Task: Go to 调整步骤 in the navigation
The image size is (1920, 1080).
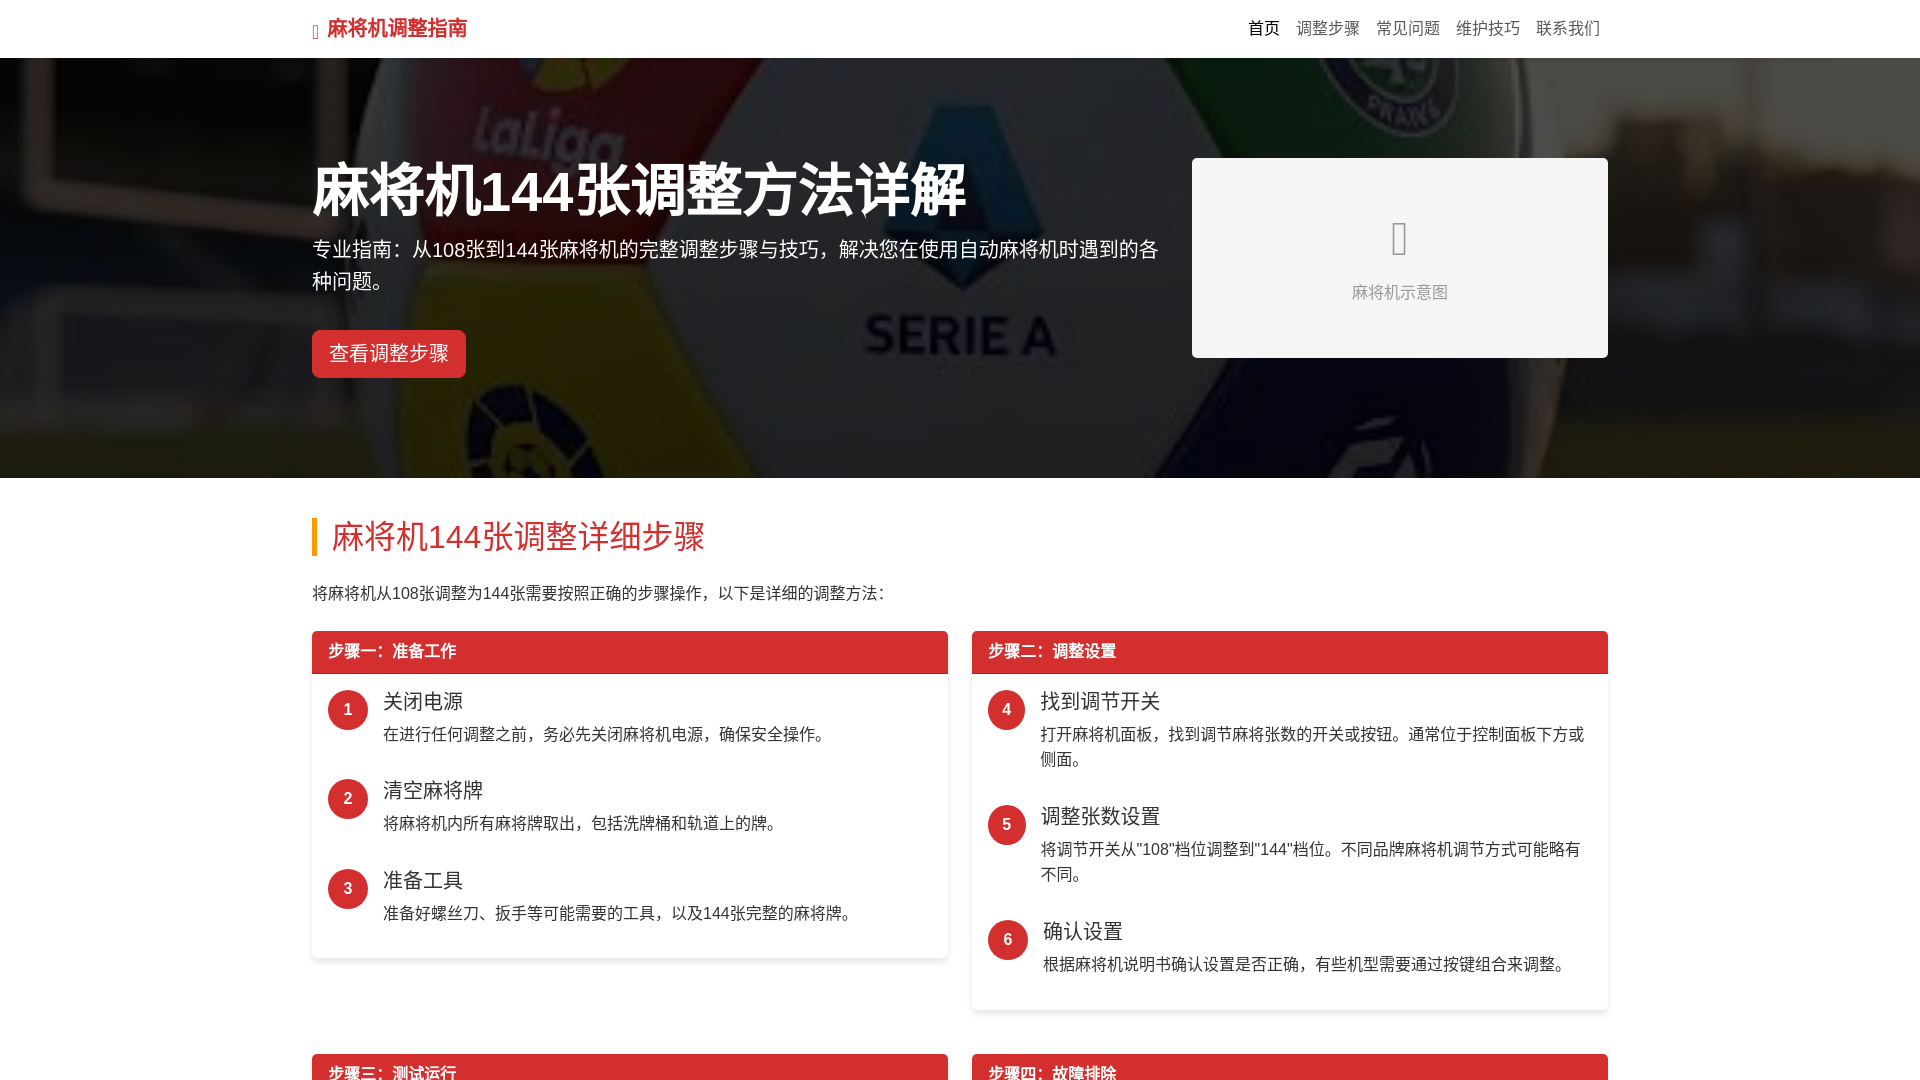Action: point(1328,29)
